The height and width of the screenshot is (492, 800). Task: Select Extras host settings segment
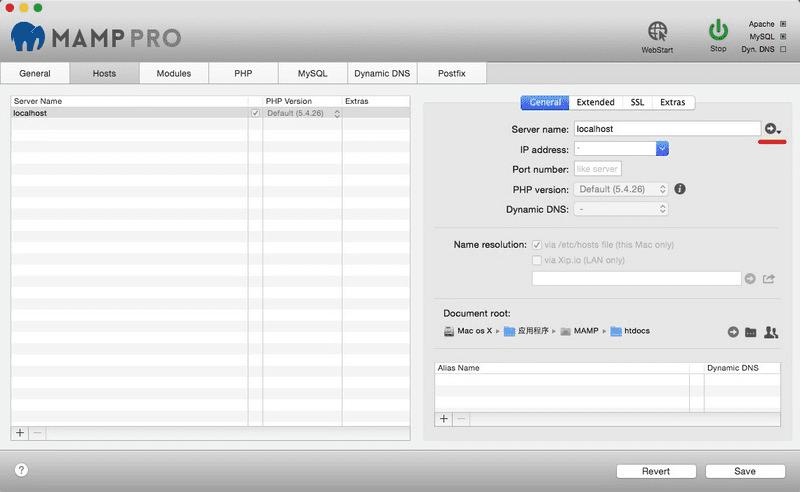(672, 102)
